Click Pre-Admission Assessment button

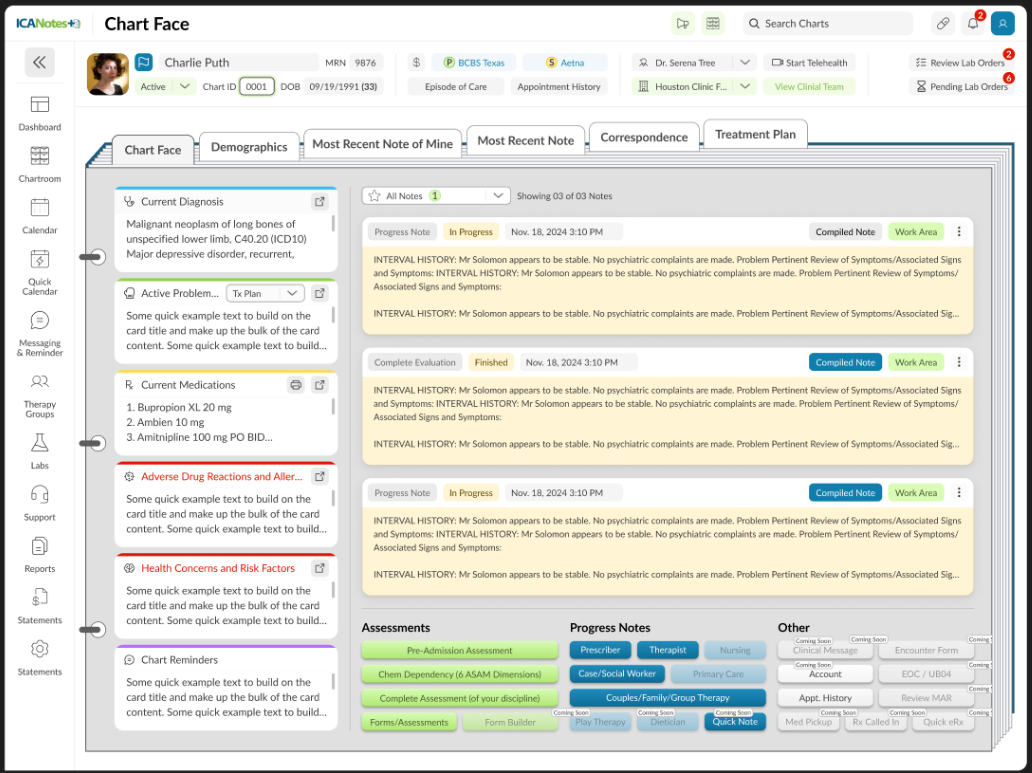click(x=459, y=651)
